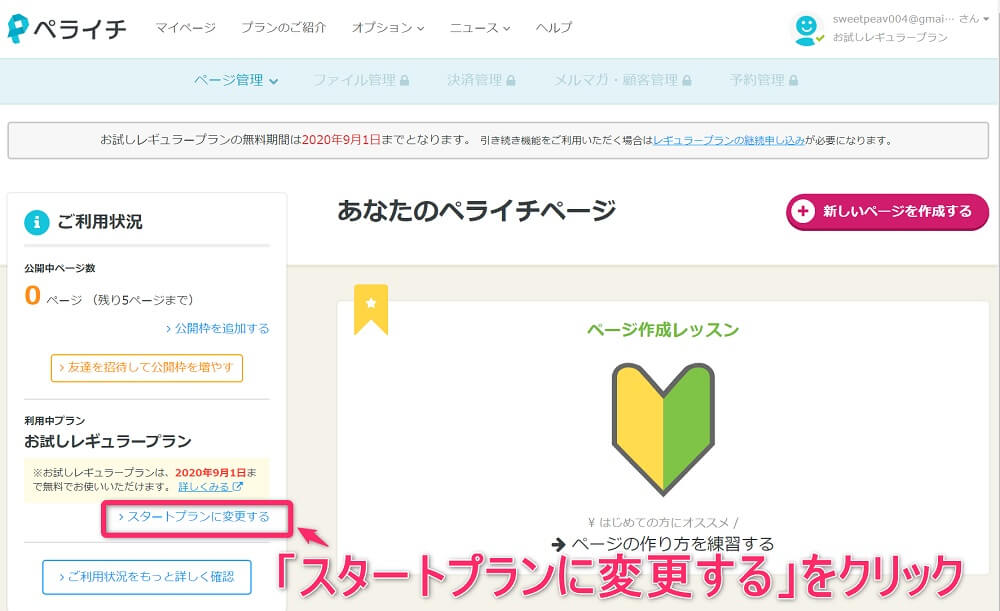Select the メルマガ・顧客管理 tab
Viewport: 1000px width, 611px height.
(x=622, y=80)
